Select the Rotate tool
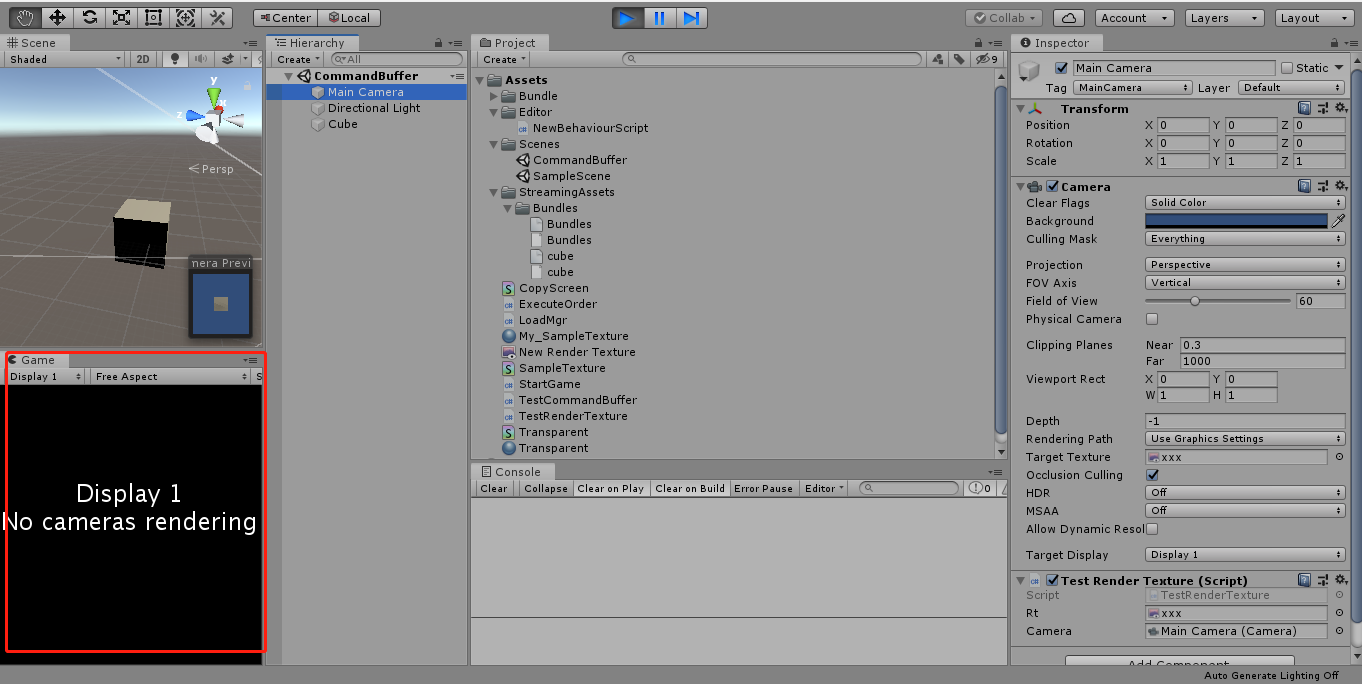Screen dimensions: 1362x684 point(89,17)
